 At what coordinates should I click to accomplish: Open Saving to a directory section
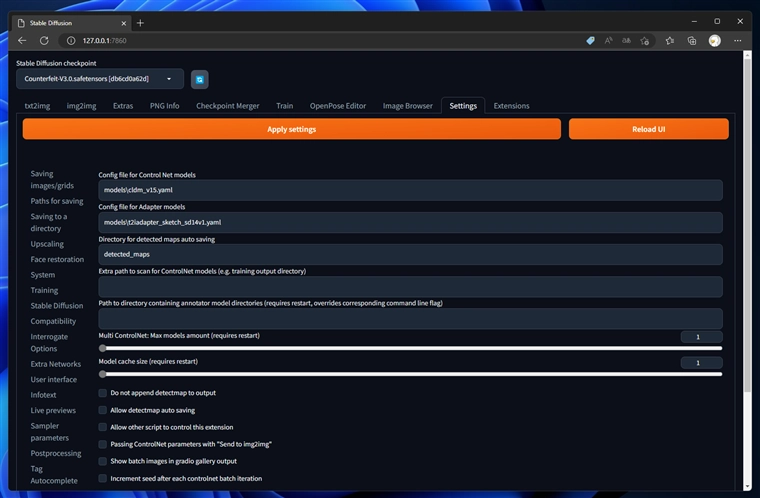pos(49,222)
